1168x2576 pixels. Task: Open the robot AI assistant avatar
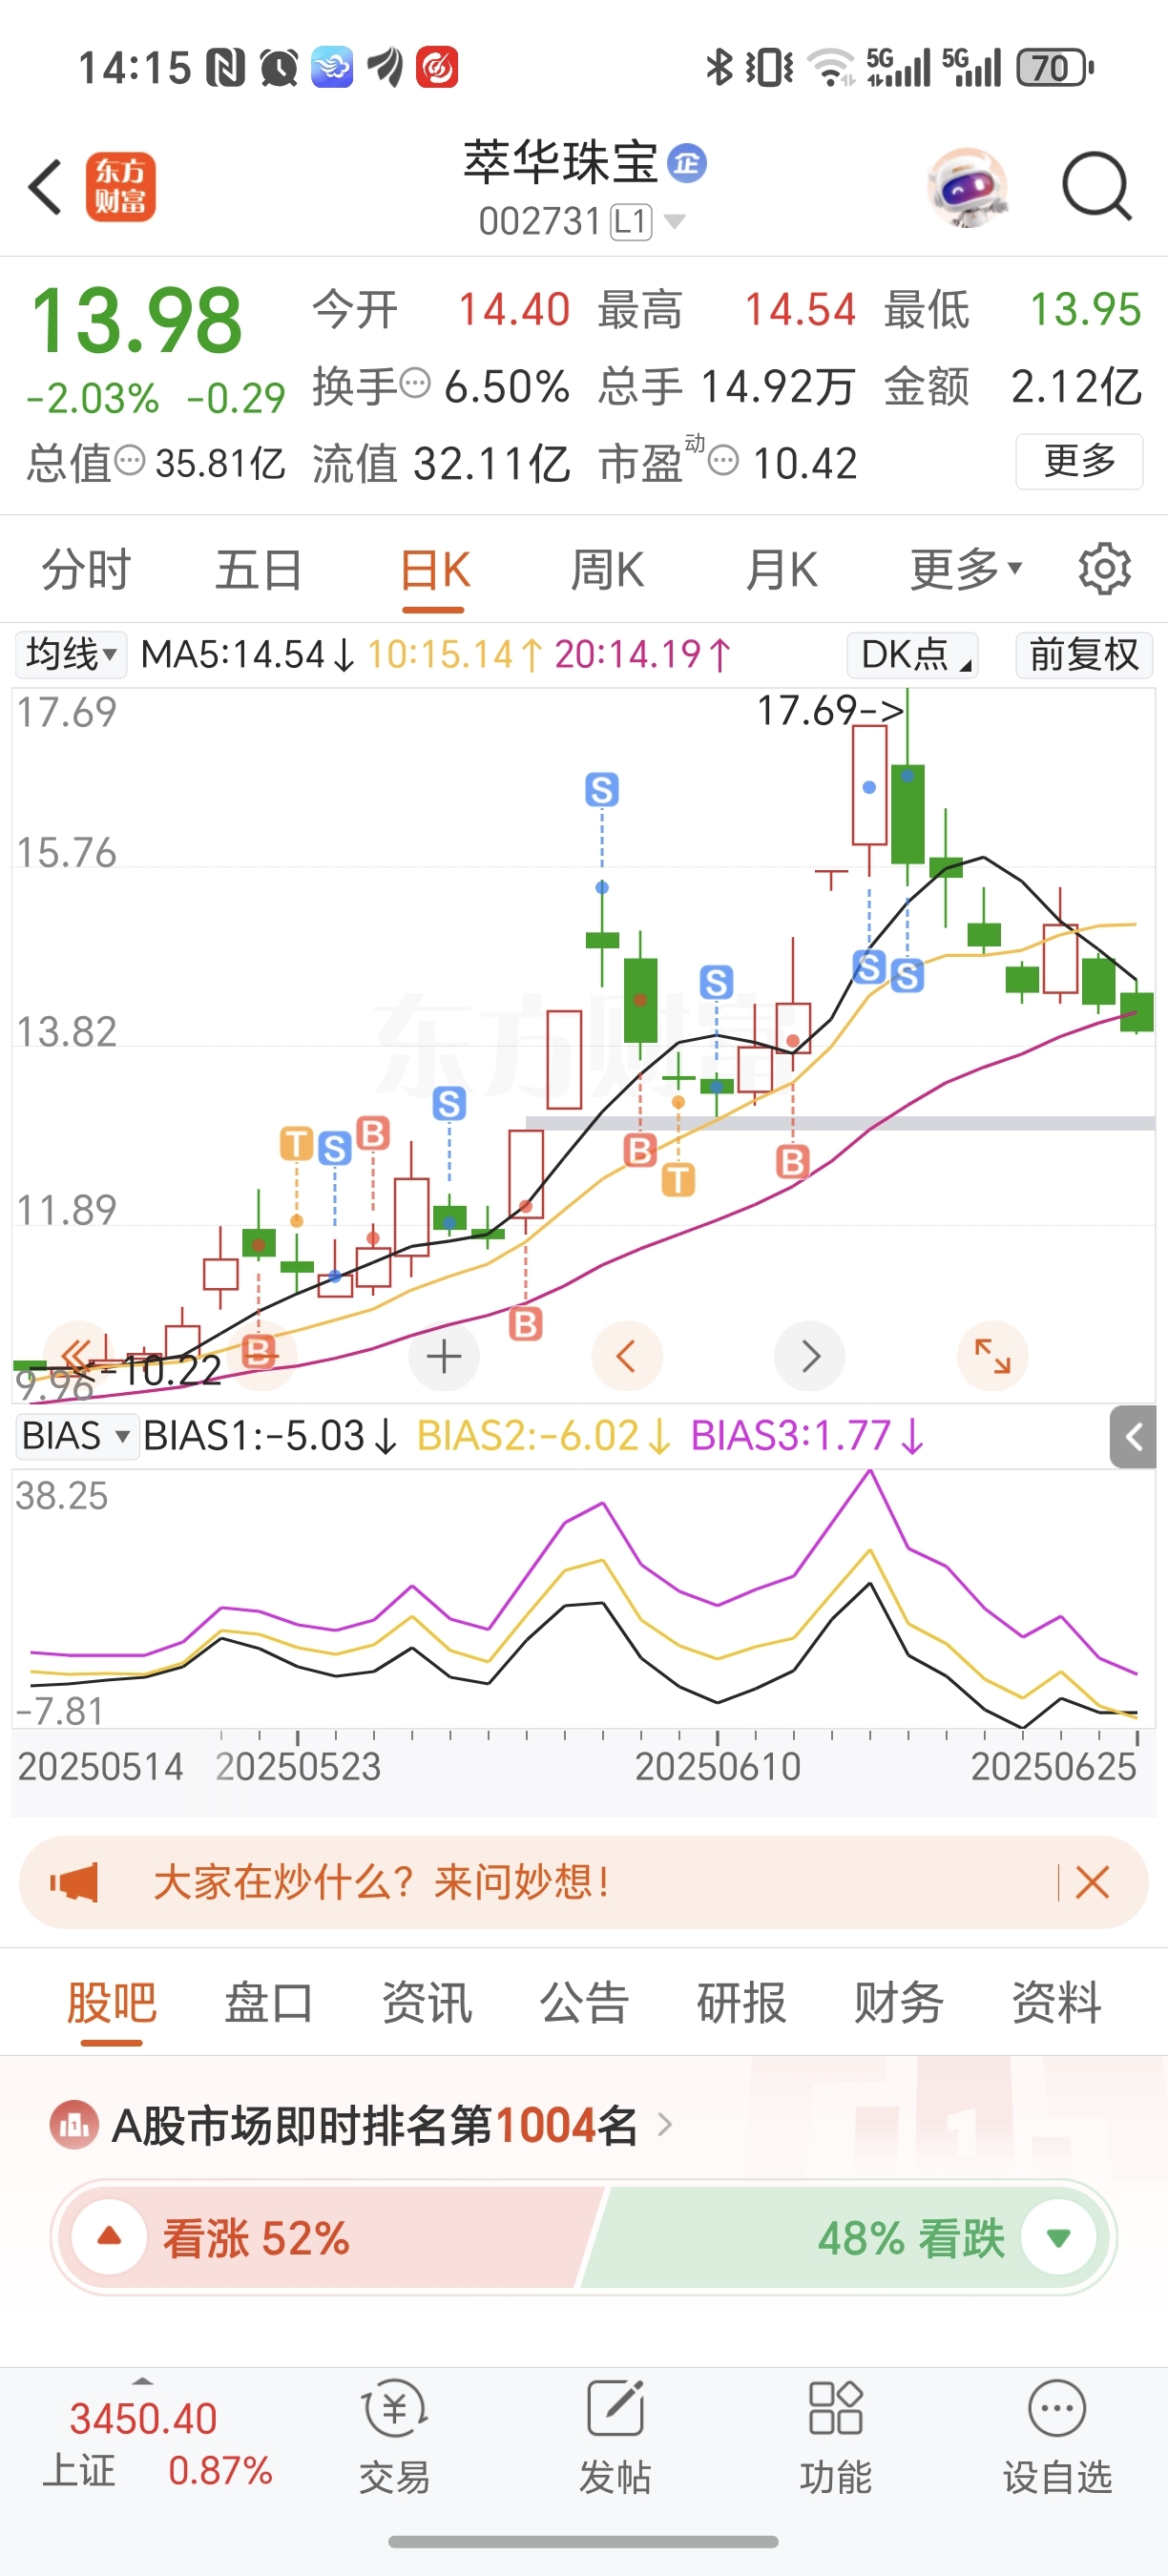[967, 186]
